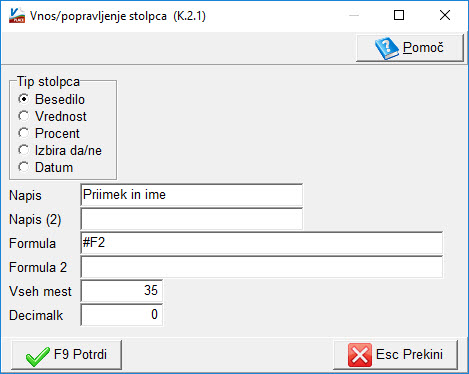Click the Vseh mest number field
469x374 pixels.
click(x=121, y=291)
